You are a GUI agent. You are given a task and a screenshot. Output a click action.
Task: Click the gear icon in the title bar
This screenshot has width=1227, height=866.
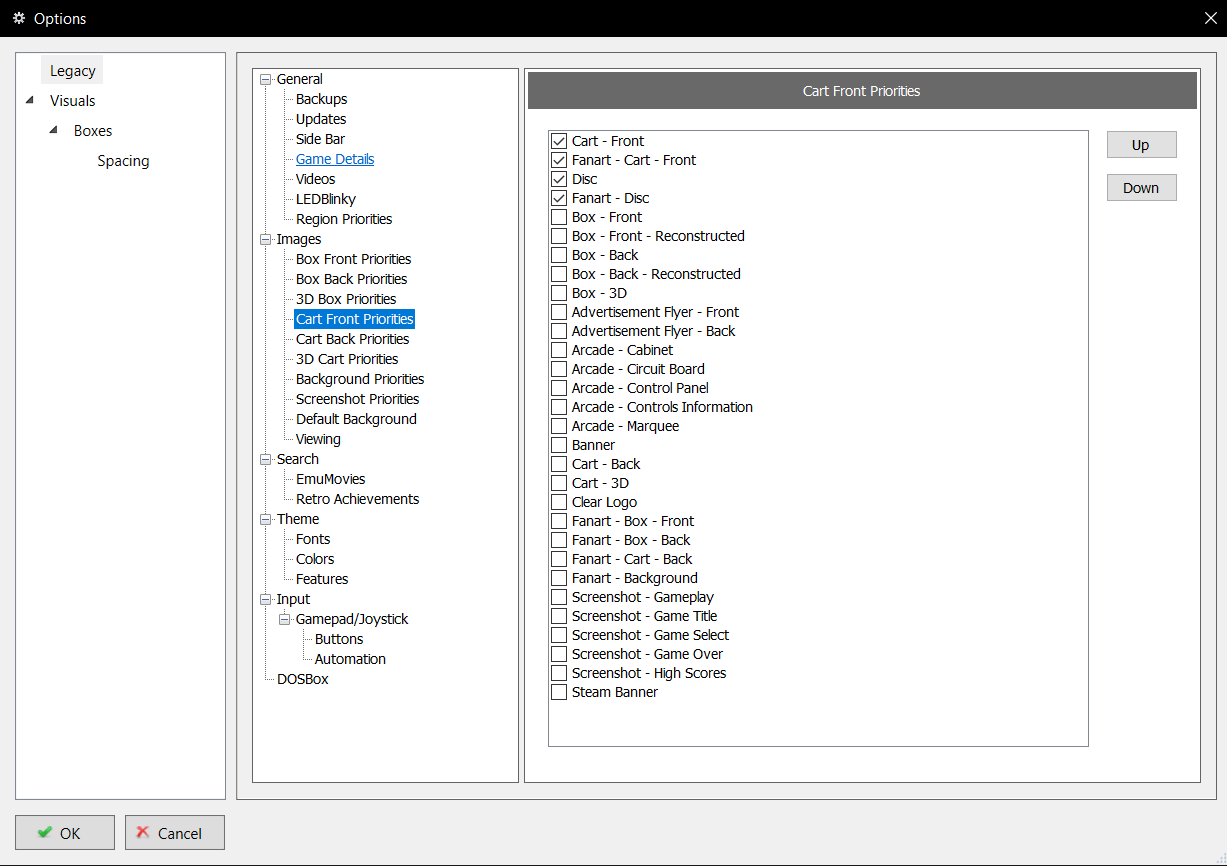pyautogui.click(x=18, y=18)
